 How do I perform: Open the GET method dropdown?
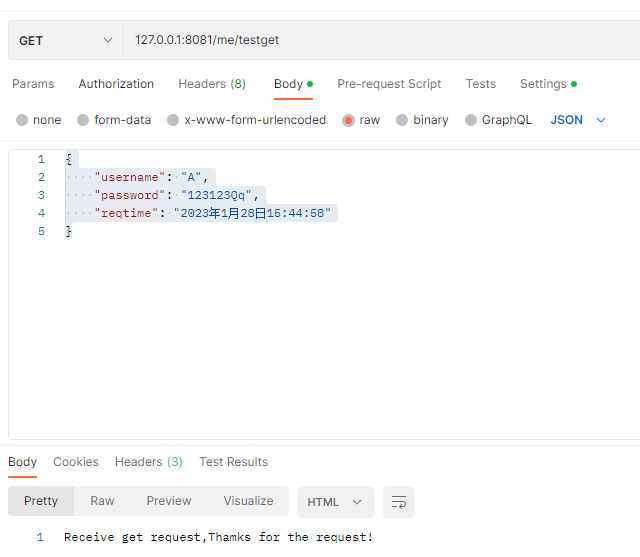tap(65, 40)
